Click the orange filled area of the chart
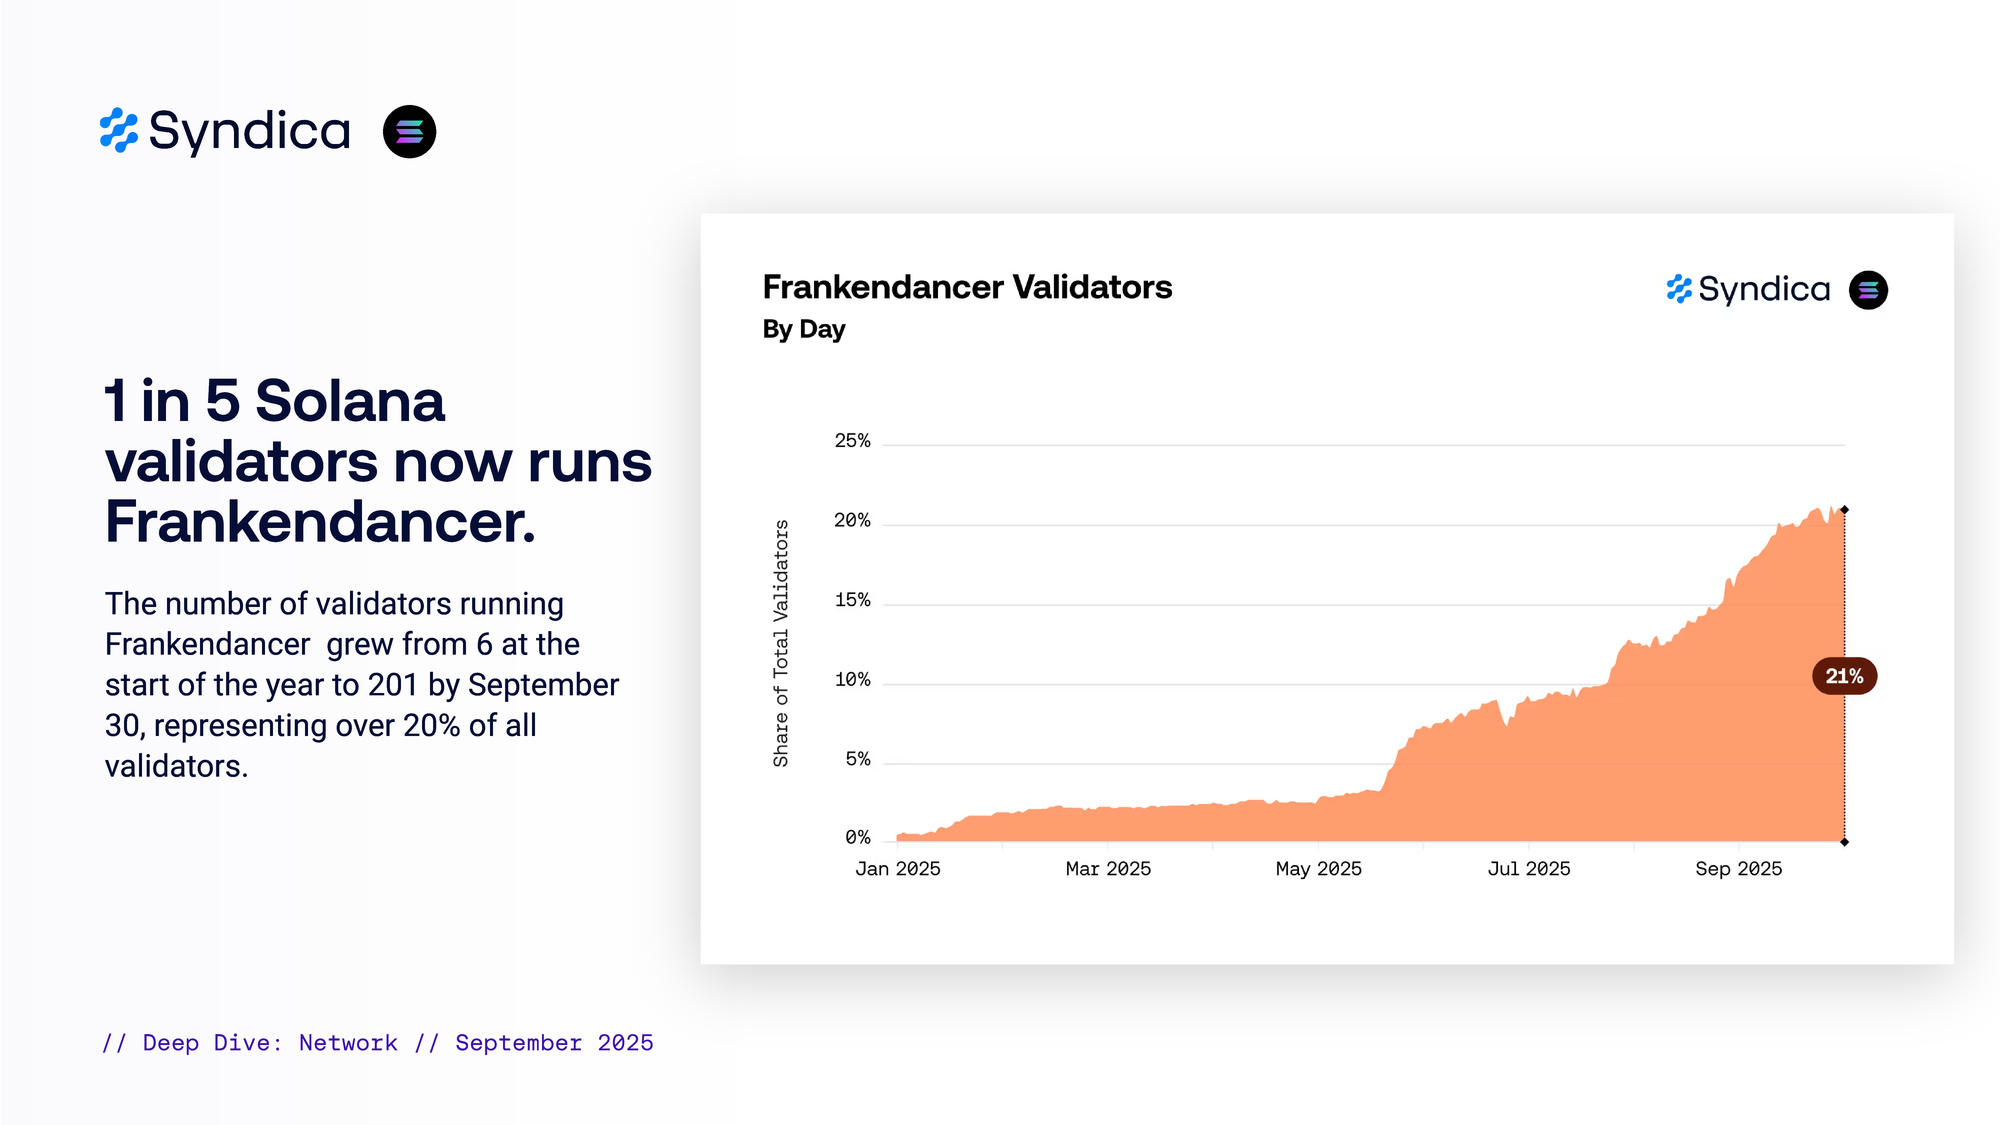This screenshot has width=2000, height=1125. pos(1600,760)
